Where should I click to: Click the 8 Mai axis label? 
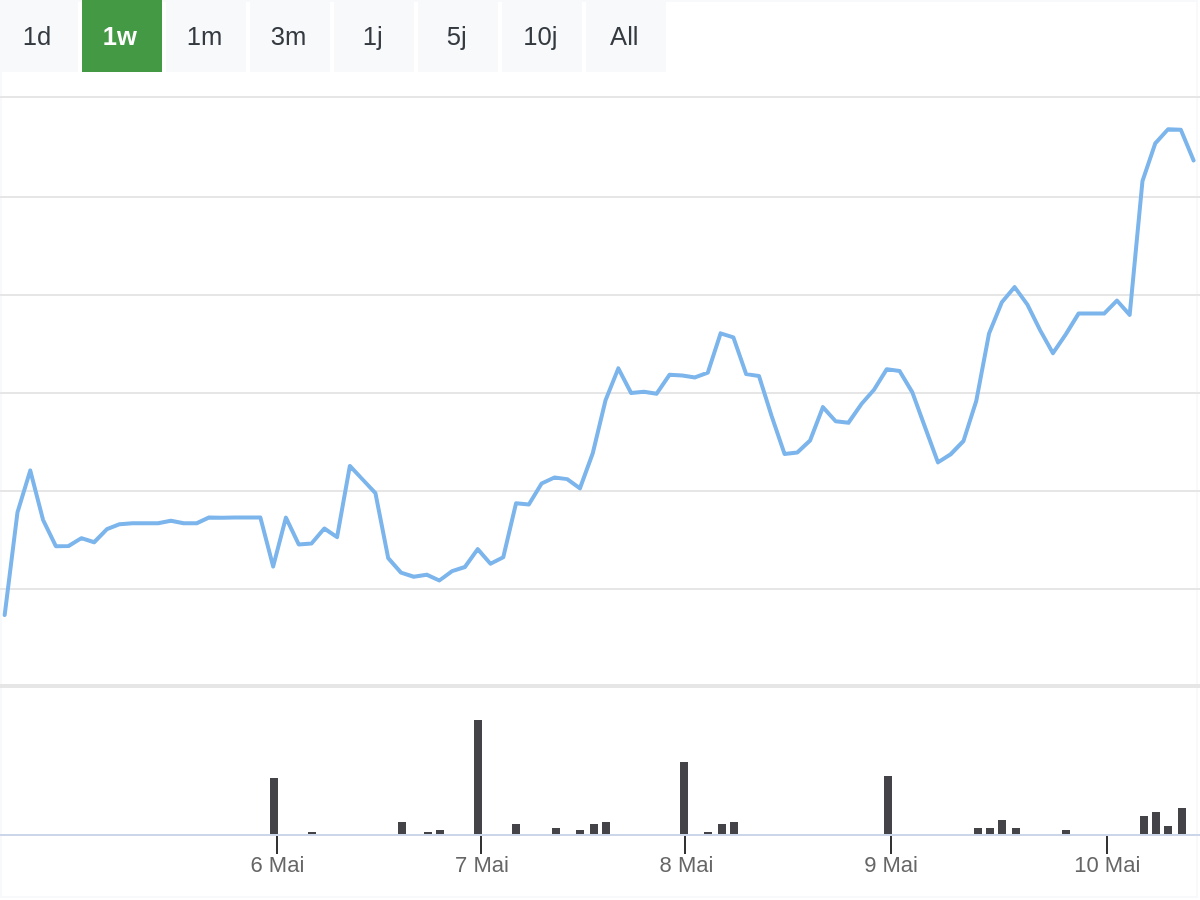(x=686, y=865)
